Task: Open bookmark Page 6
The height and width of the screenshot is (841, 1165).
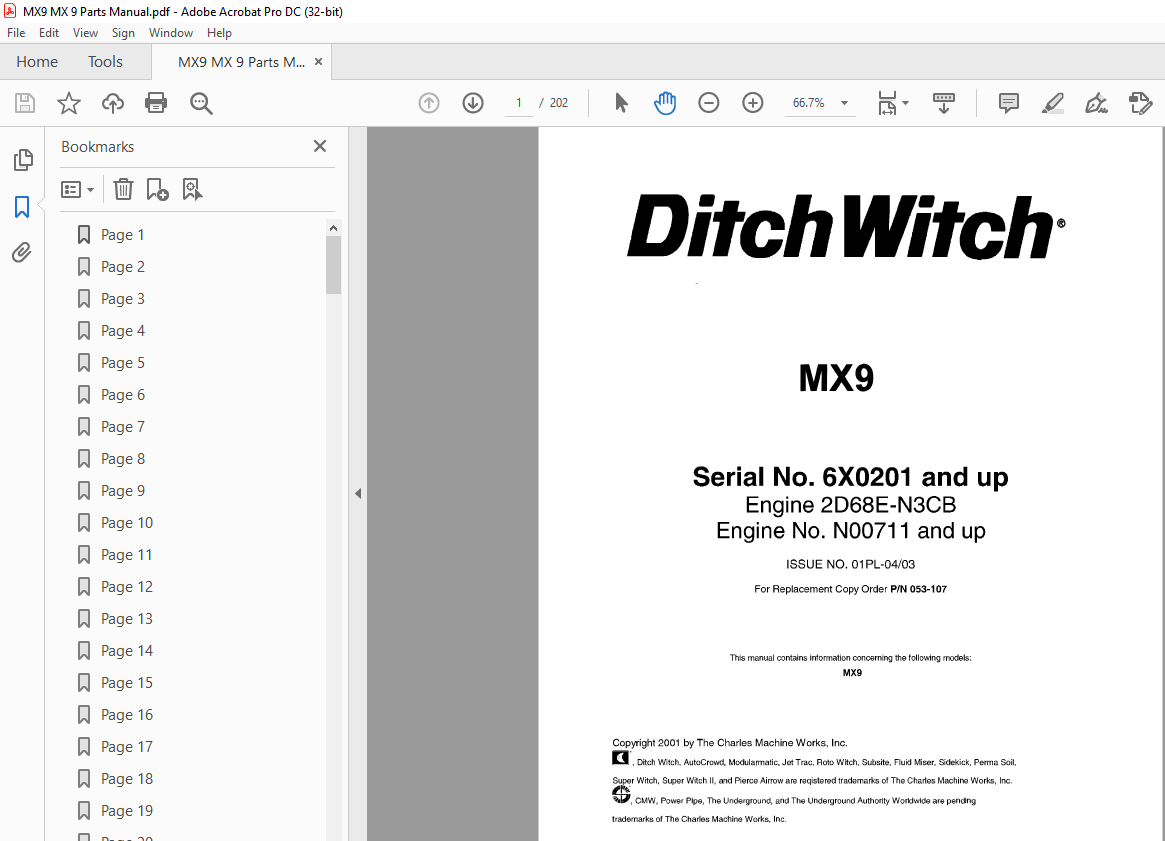Action: tap(123, 394)
